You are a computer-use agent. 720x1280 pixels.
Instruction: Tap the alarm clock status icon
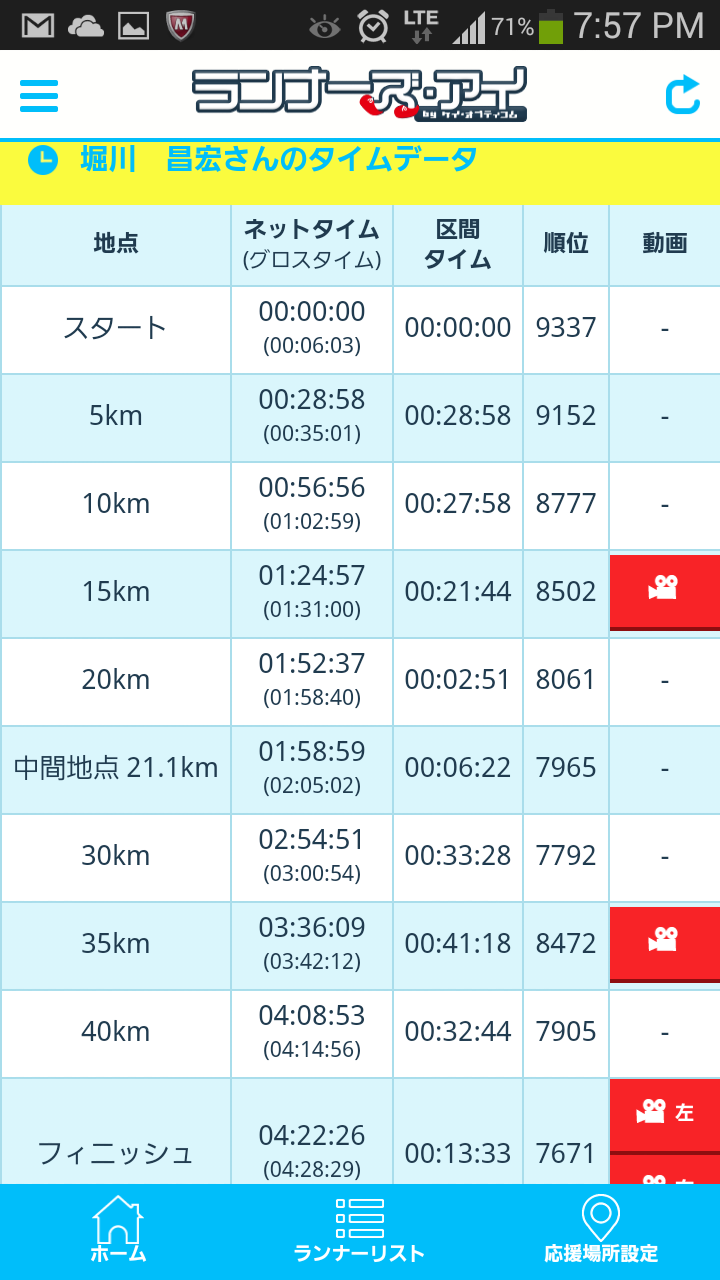[x=373, y=25]
